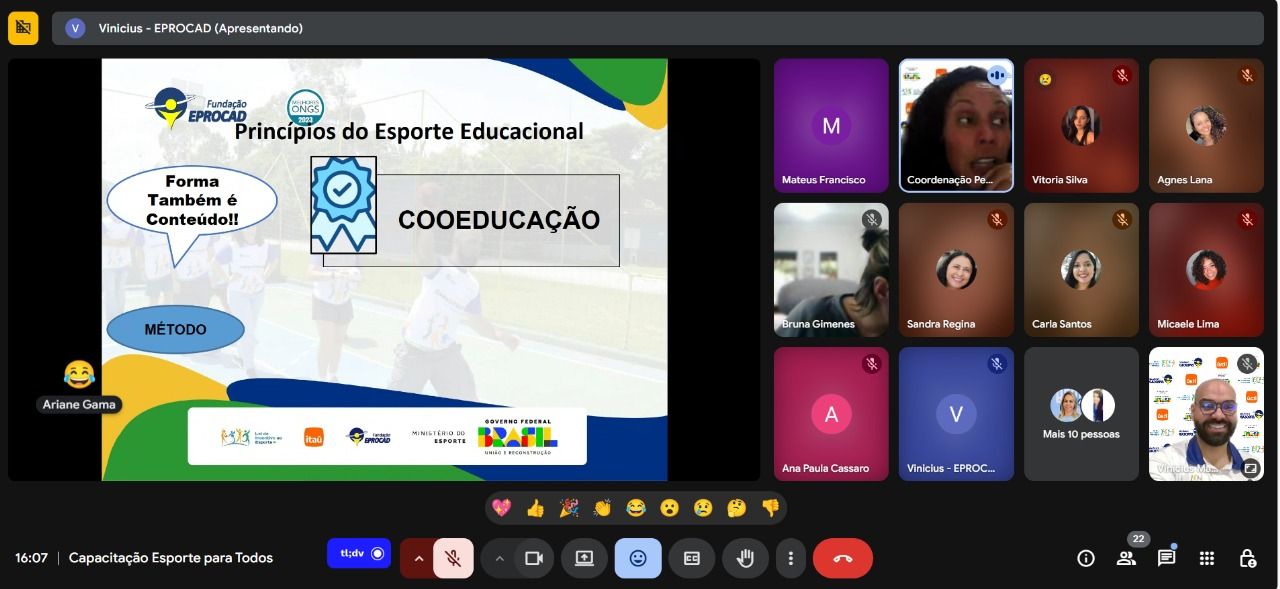Send the thumbs up reaction
This screenshot has width=1280, height=589.
[x=535, y=508]
